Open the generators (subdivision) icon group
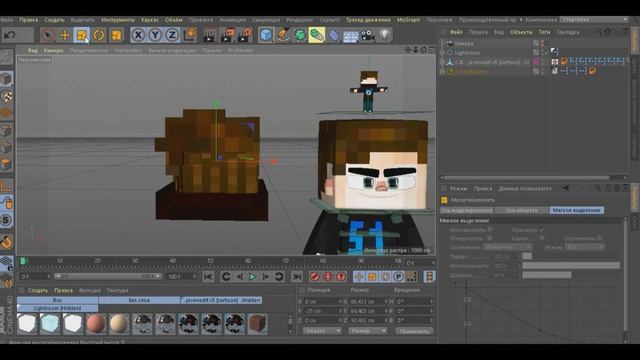The image size is (640, 360). (300, 35)
